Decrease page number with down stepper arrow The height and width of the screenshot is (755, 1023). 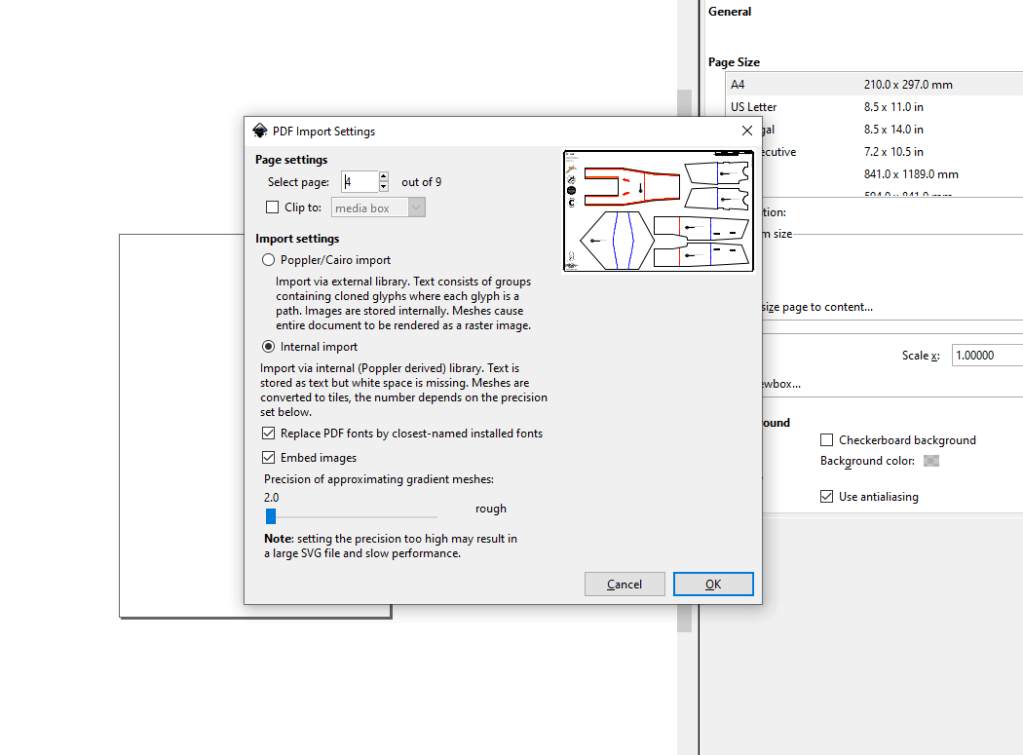[x=384, y=187]
